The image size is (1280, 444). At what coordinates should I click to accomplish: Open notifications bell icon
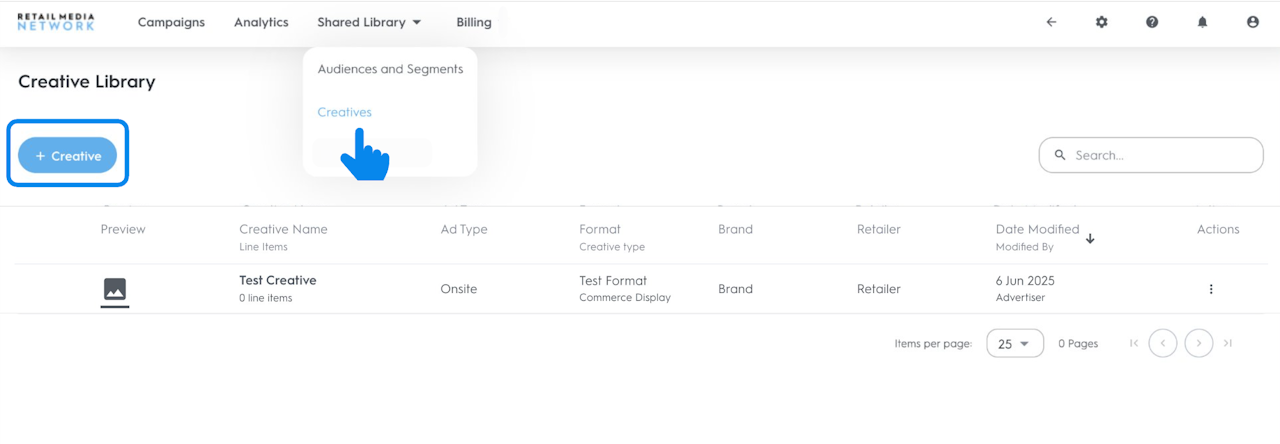point(1203,22)
